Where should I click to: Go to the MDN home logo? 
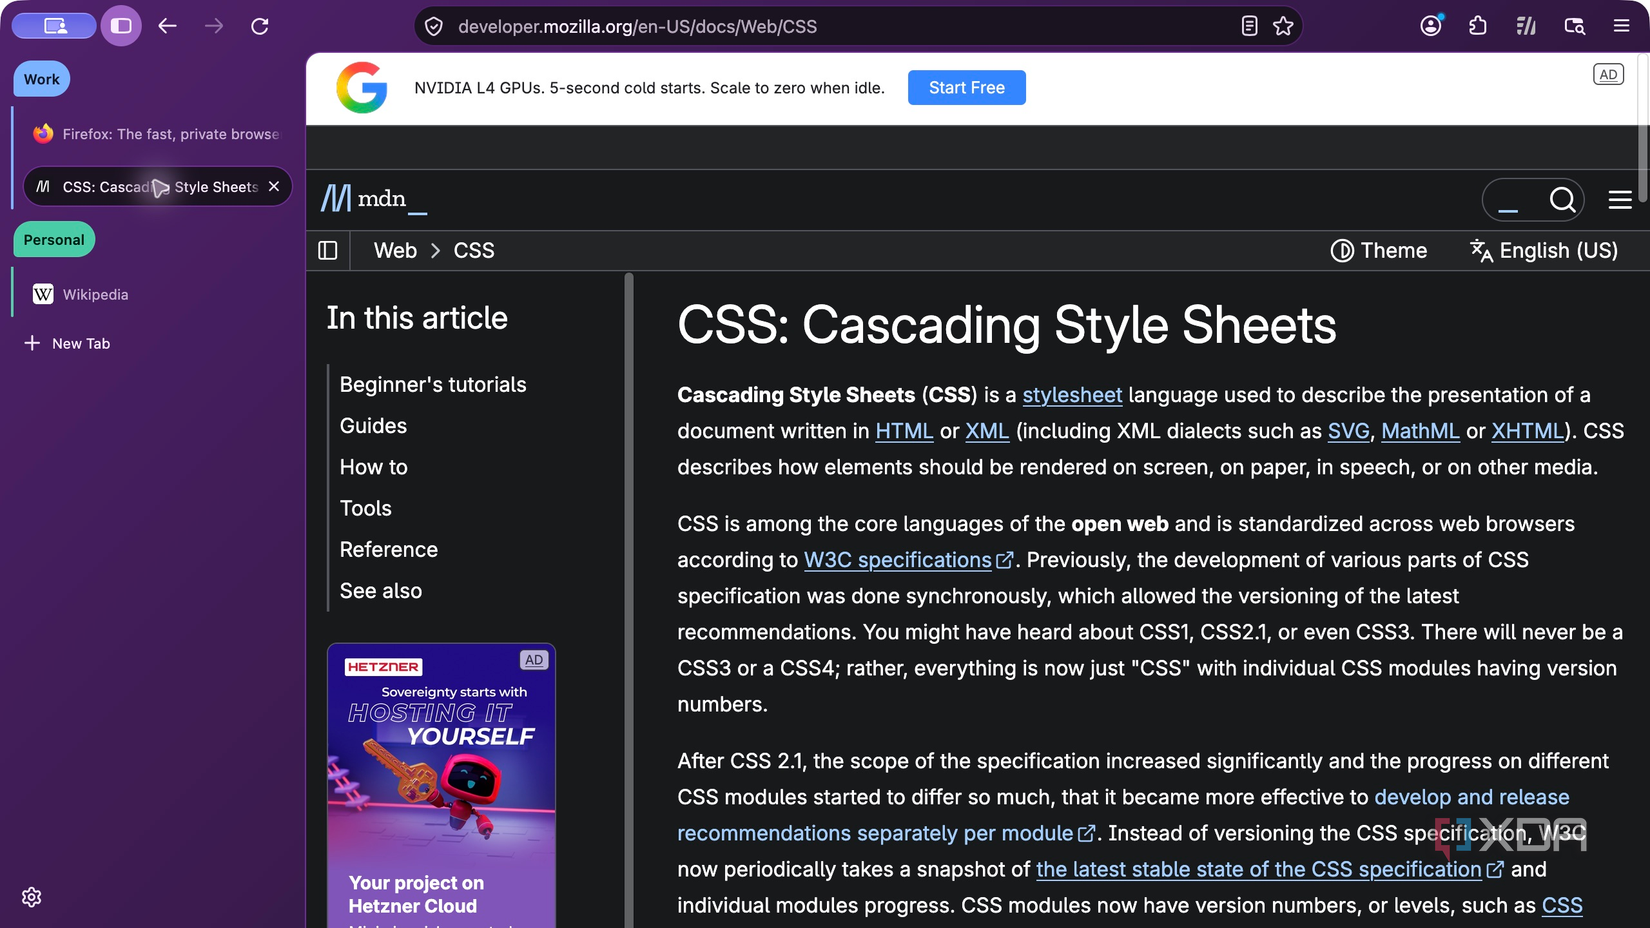(373, 199)
